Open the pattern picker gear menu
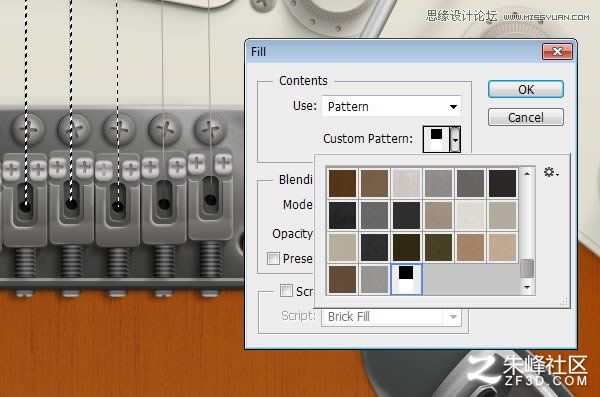Viewport: 600px width, 397px height. 551,173
